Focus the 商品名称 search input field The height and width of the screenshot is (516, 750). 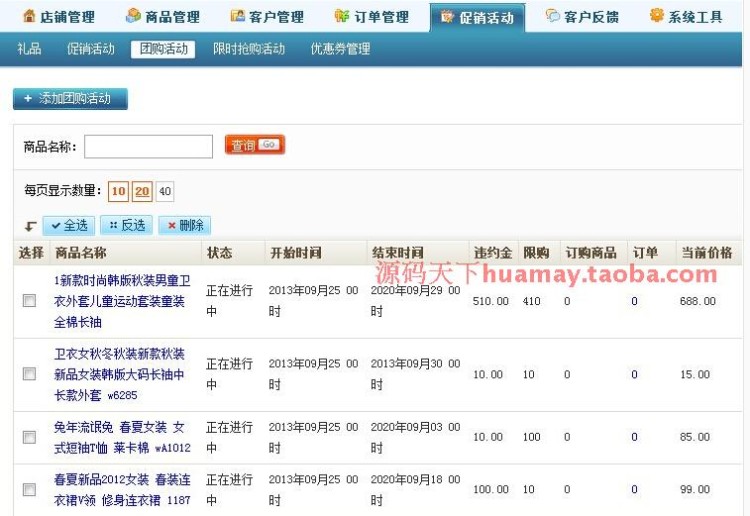point(148,146)
